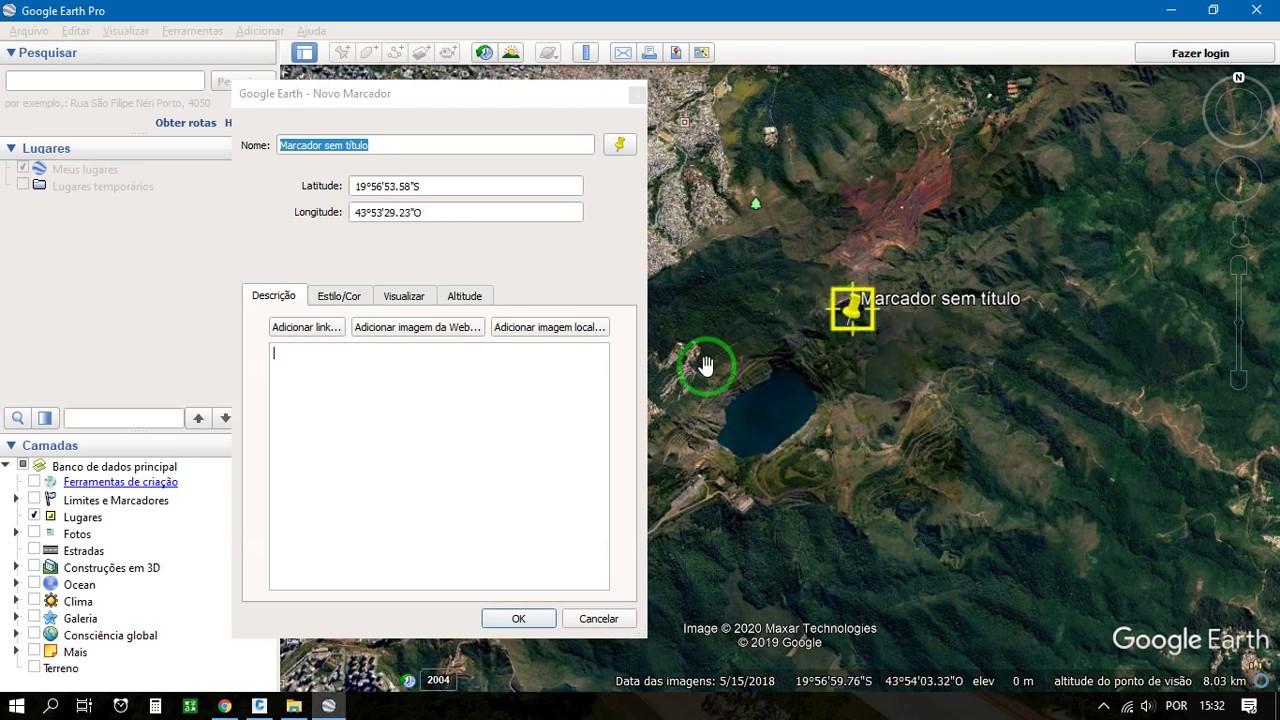Click the Add Path toolbar icon
This screenshot has width=1280, height=720.
click(x=395, y=53)
